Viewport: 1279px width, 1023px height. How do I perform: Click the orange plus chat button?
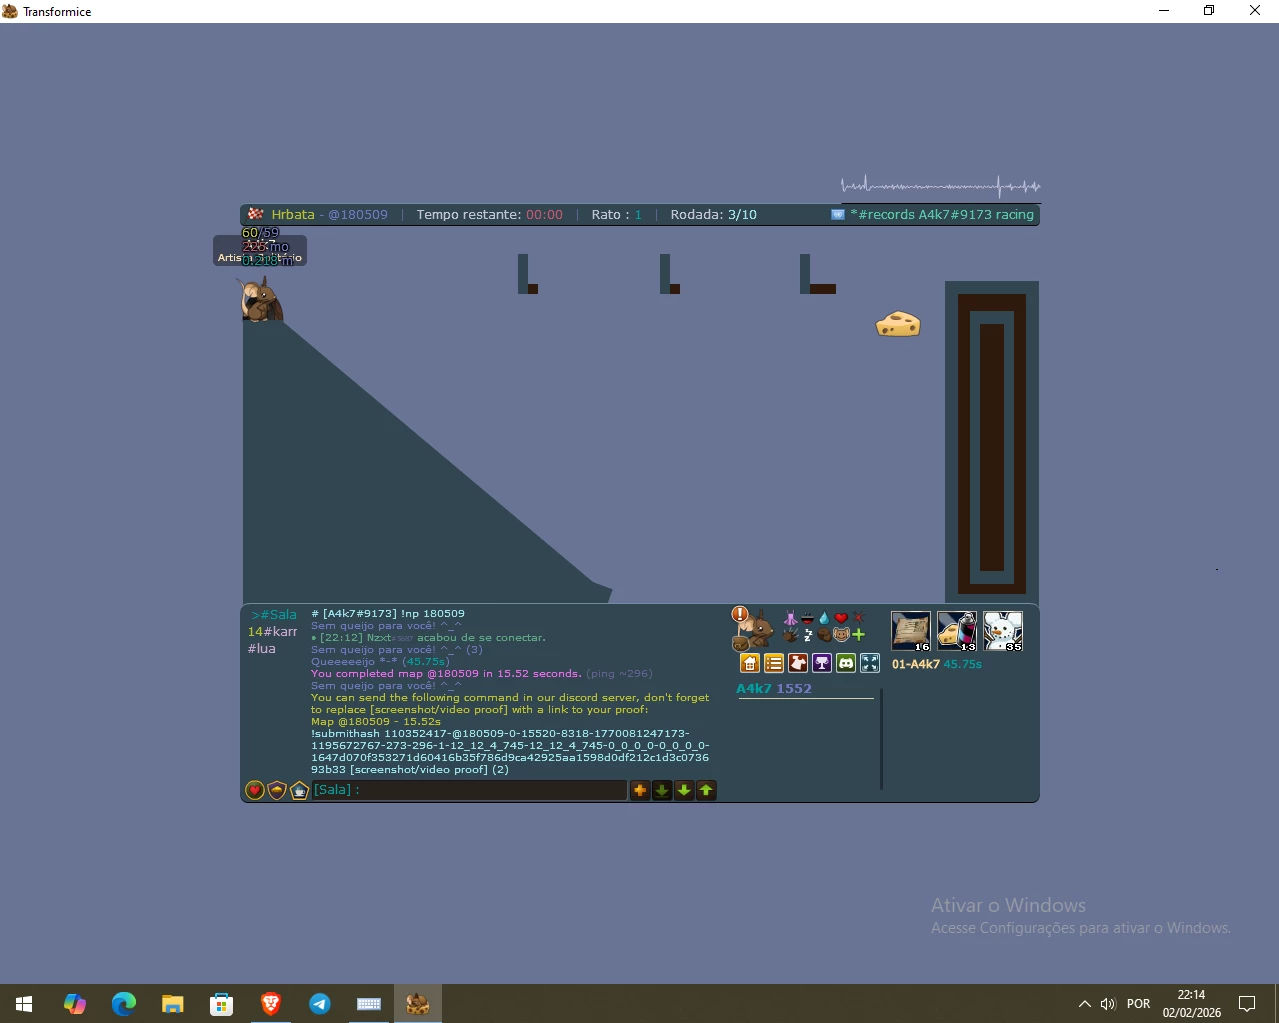pyautogui.click(x=640, y=790)
